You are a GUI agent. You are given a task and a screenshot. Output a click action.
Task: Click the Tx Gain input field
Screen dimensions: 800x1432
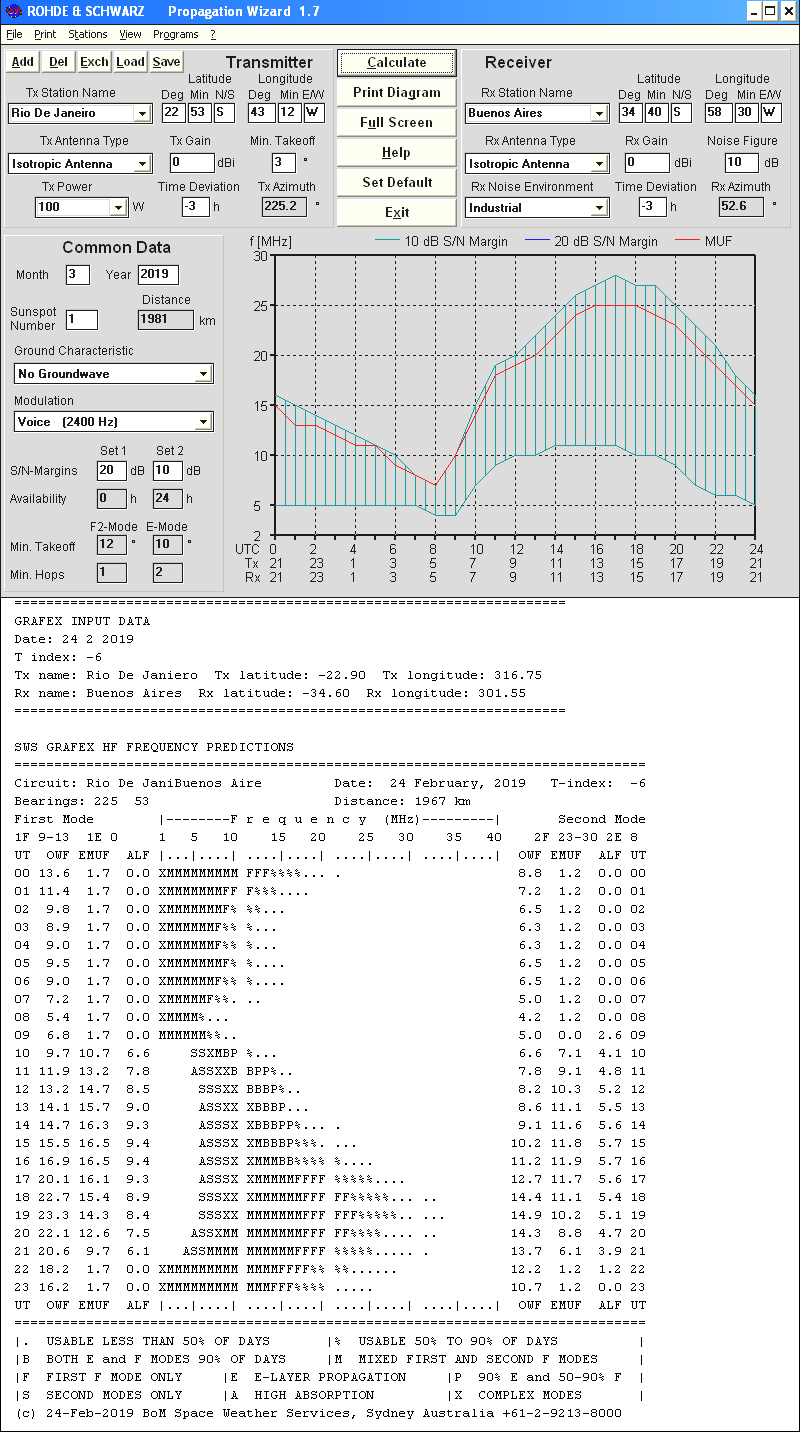(192, 162)
